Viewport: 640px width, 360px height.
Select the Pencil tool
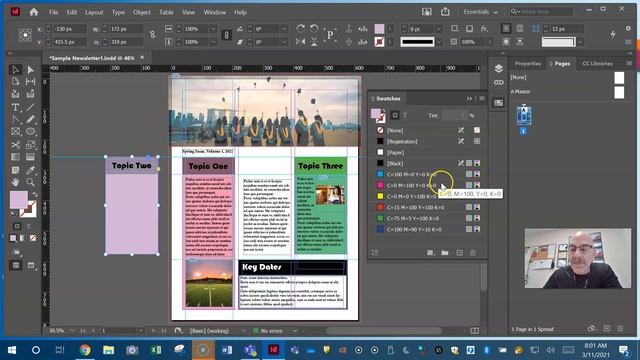(31, 120)
